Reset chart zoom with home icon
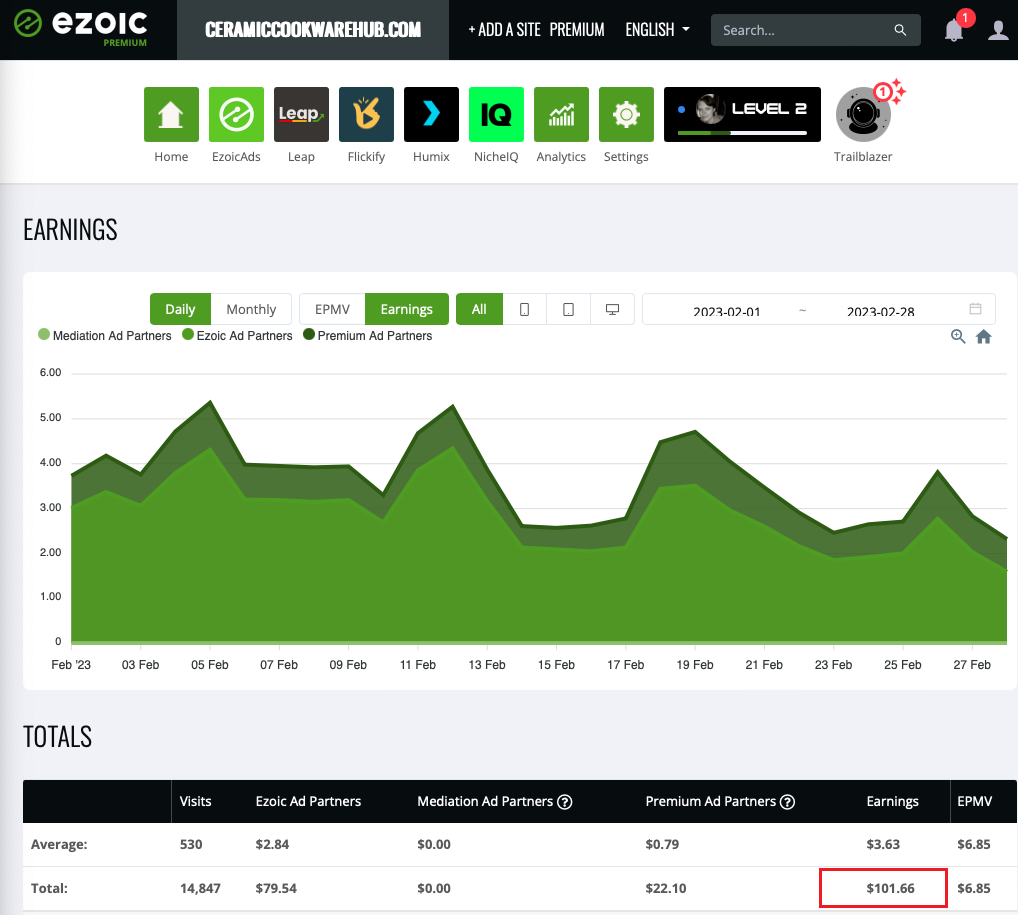This screenshot has width=1018, height=915. tap(984, 336)
